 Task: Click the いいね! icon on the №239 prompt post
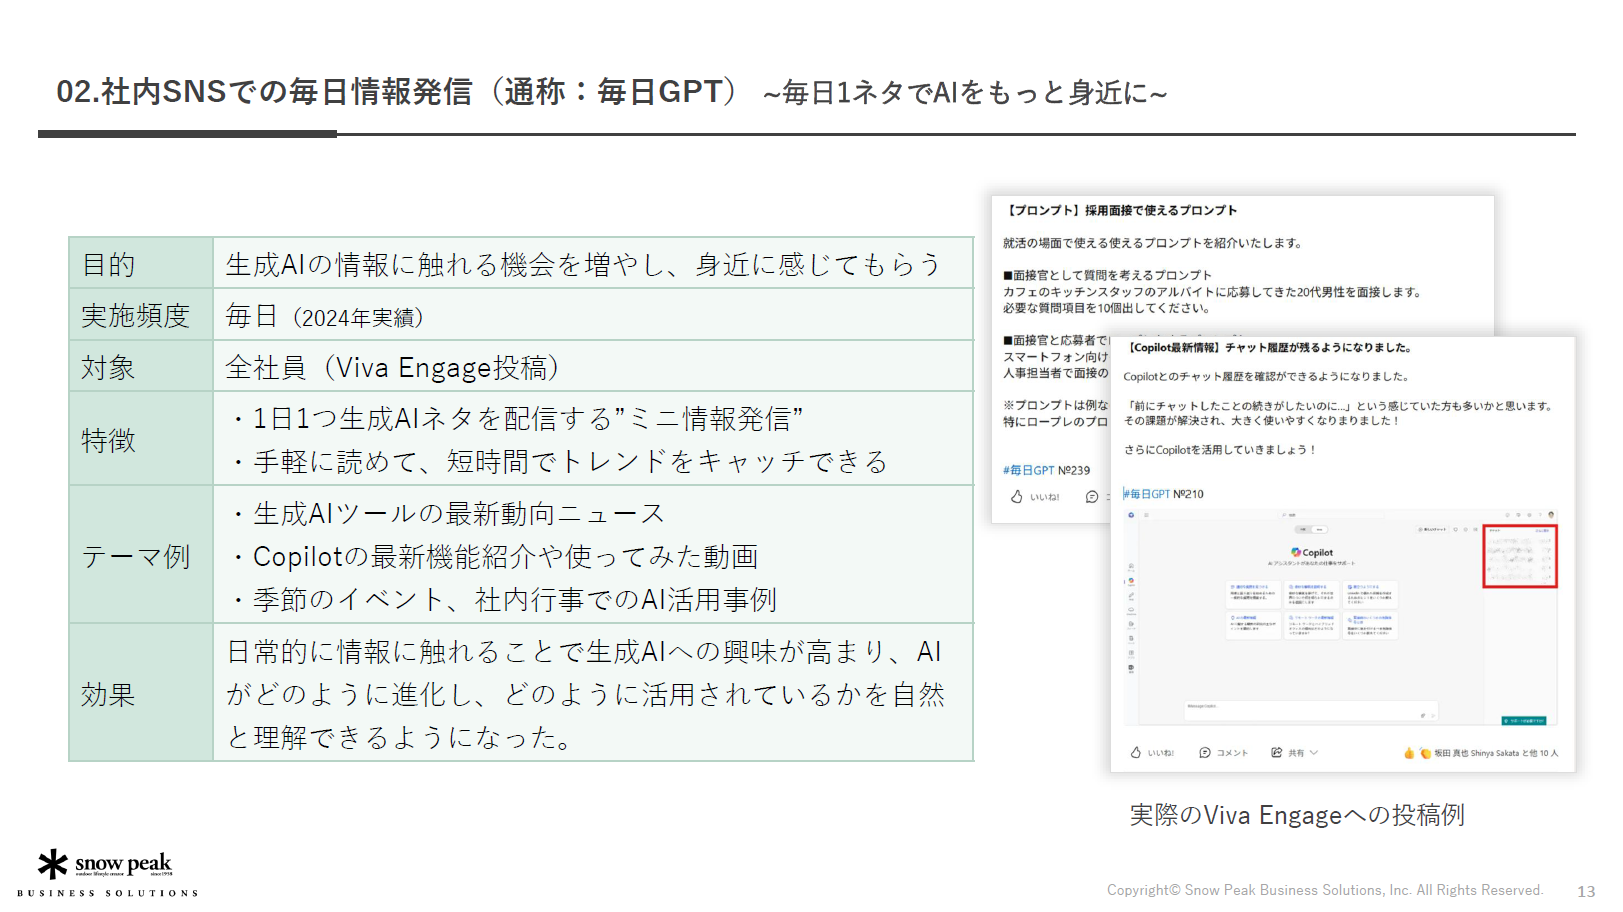(x=1018, y=498)
